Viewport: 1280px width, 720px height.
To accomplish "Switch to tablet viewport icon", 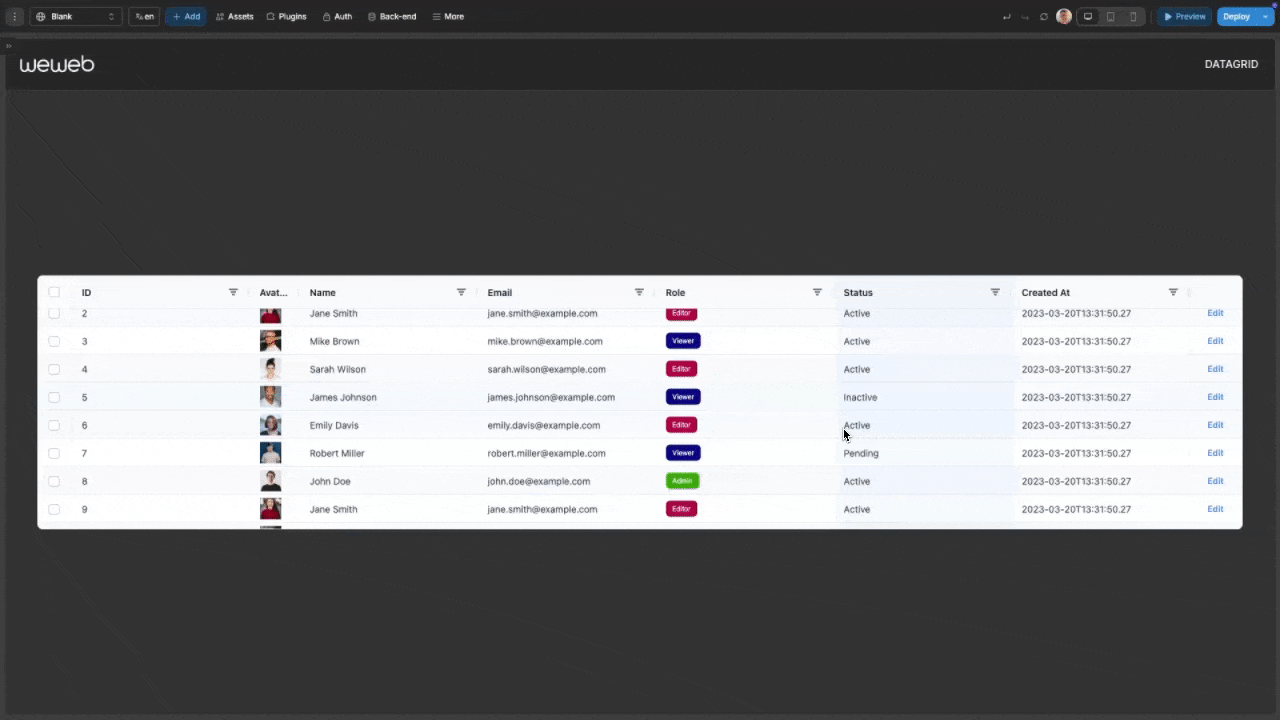I will click(x=1110, y=17).
